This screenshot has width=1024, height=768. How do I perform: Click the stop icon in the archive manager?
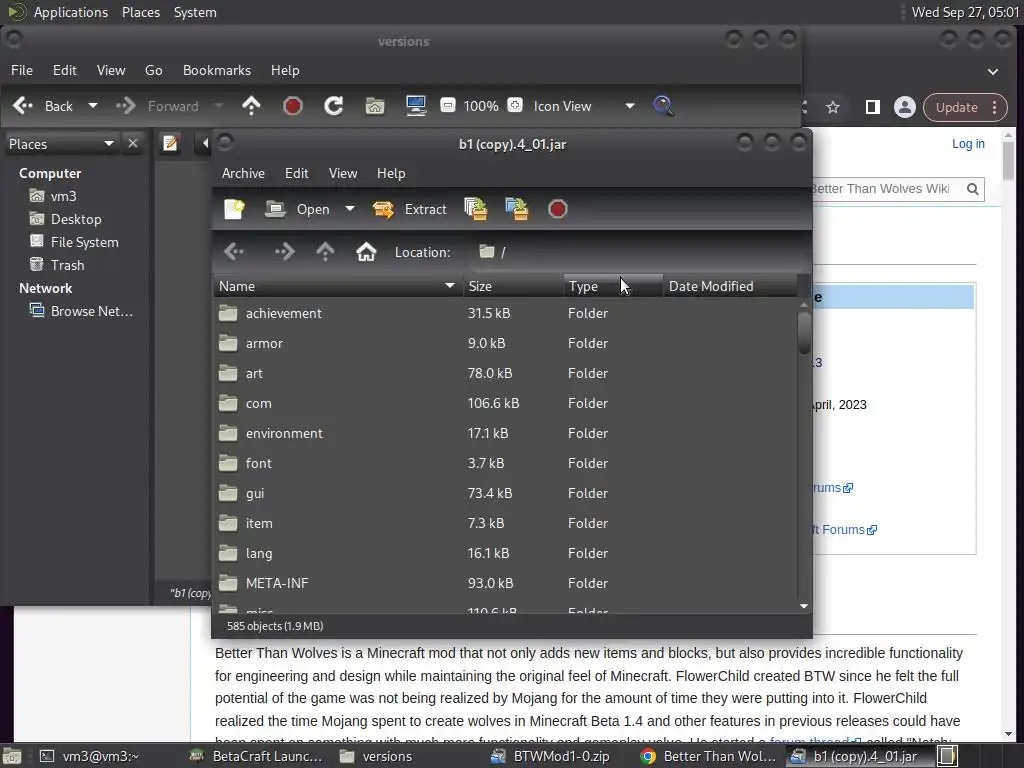(558, 209)
